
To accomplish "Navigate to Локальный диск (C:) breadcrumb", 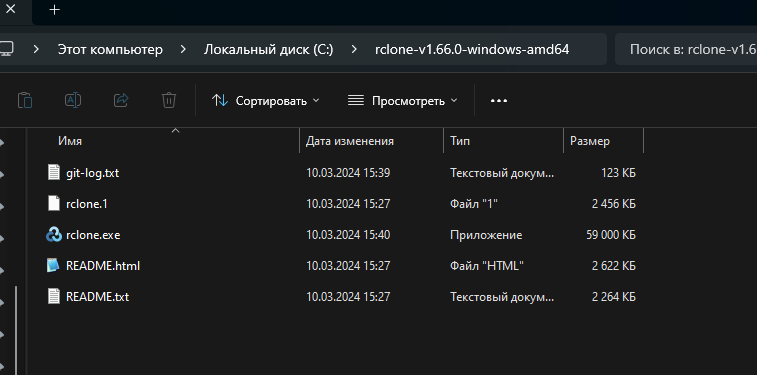I will pyautogui.click(x=268, y=49).
